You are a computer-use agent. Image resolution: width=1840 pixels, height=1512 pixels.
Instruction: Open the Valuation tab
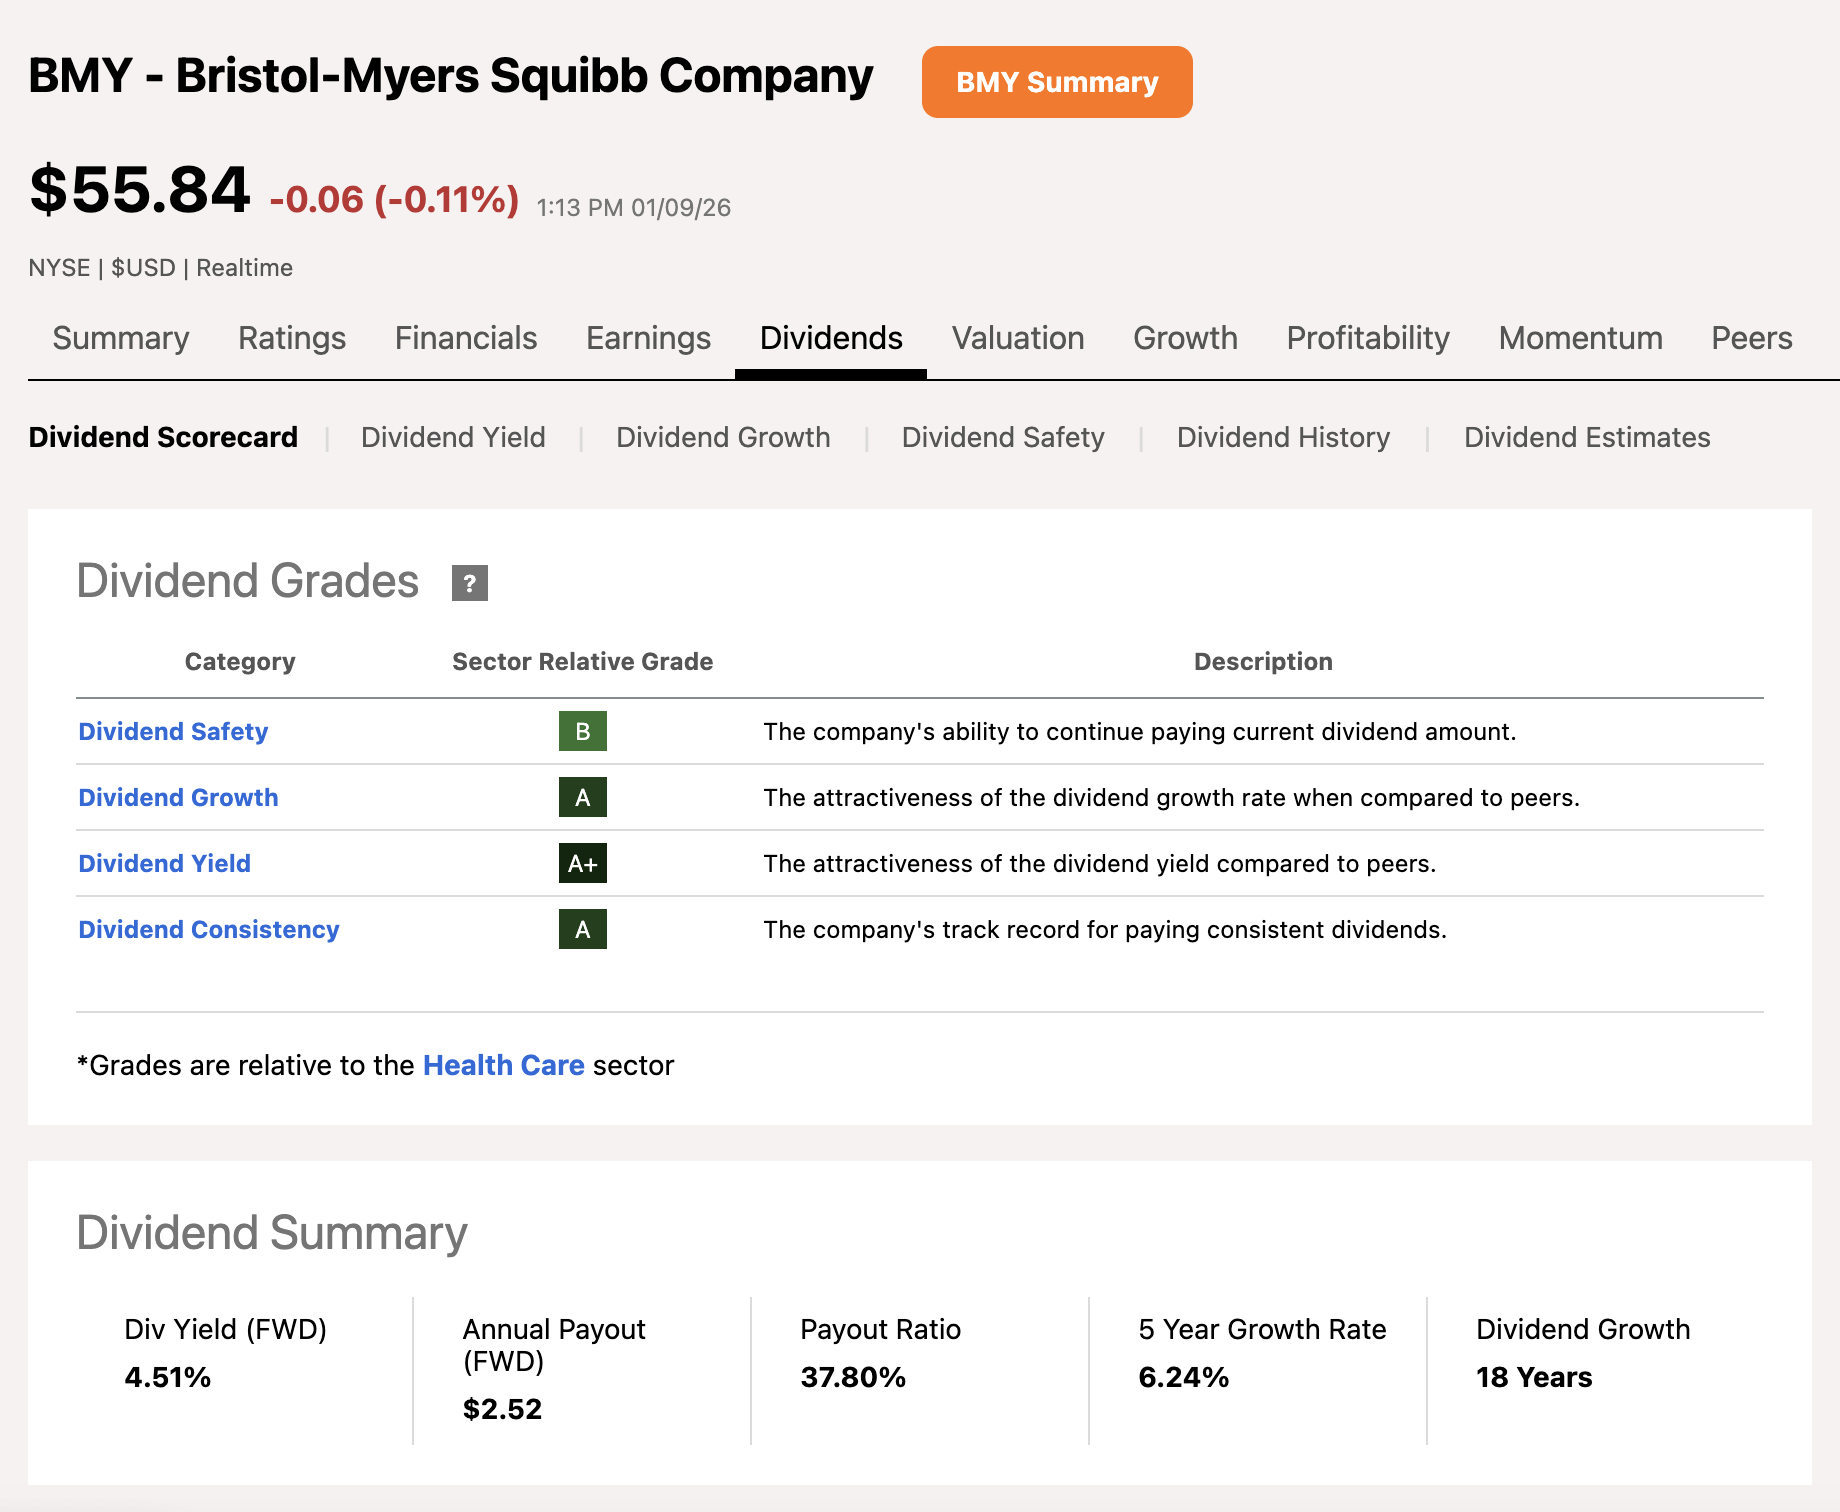click(x=1018, y=338)
